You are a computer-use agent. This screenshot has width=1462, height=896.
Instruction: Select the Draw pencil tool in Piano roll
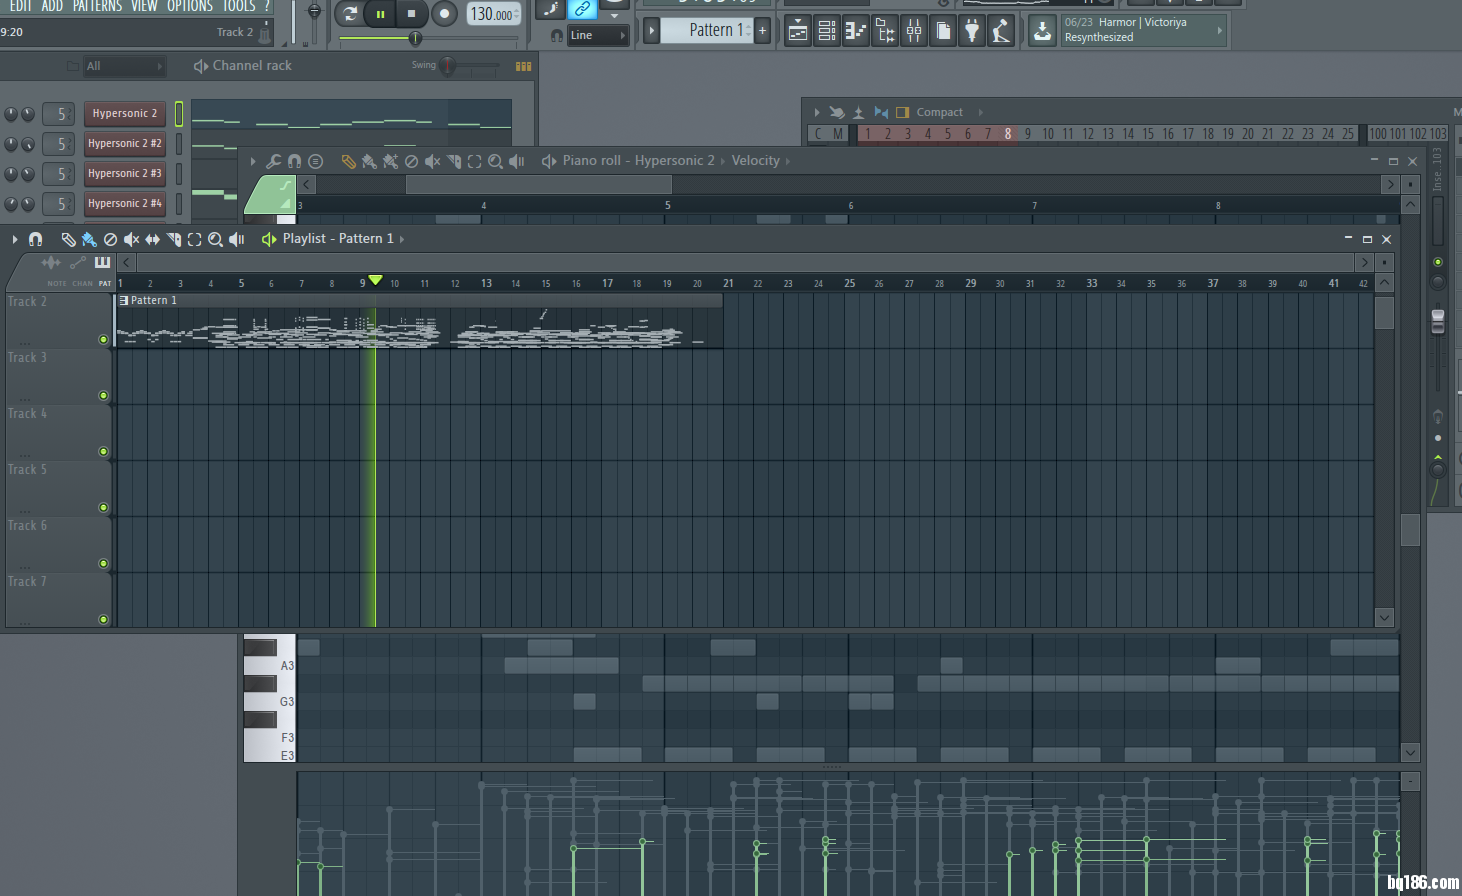(348, 161)
